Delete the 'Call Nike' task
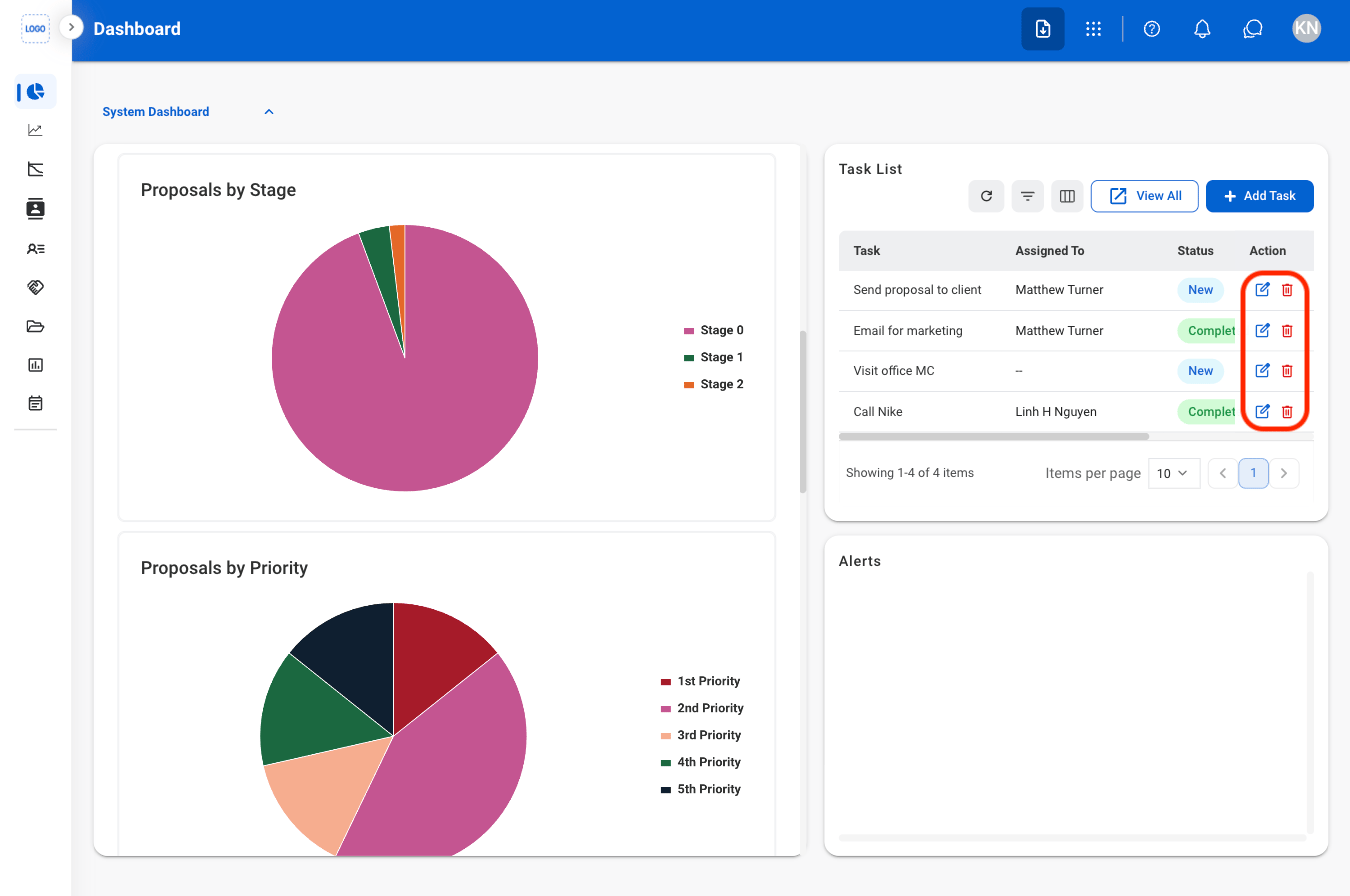 (x=1287, y=411)
